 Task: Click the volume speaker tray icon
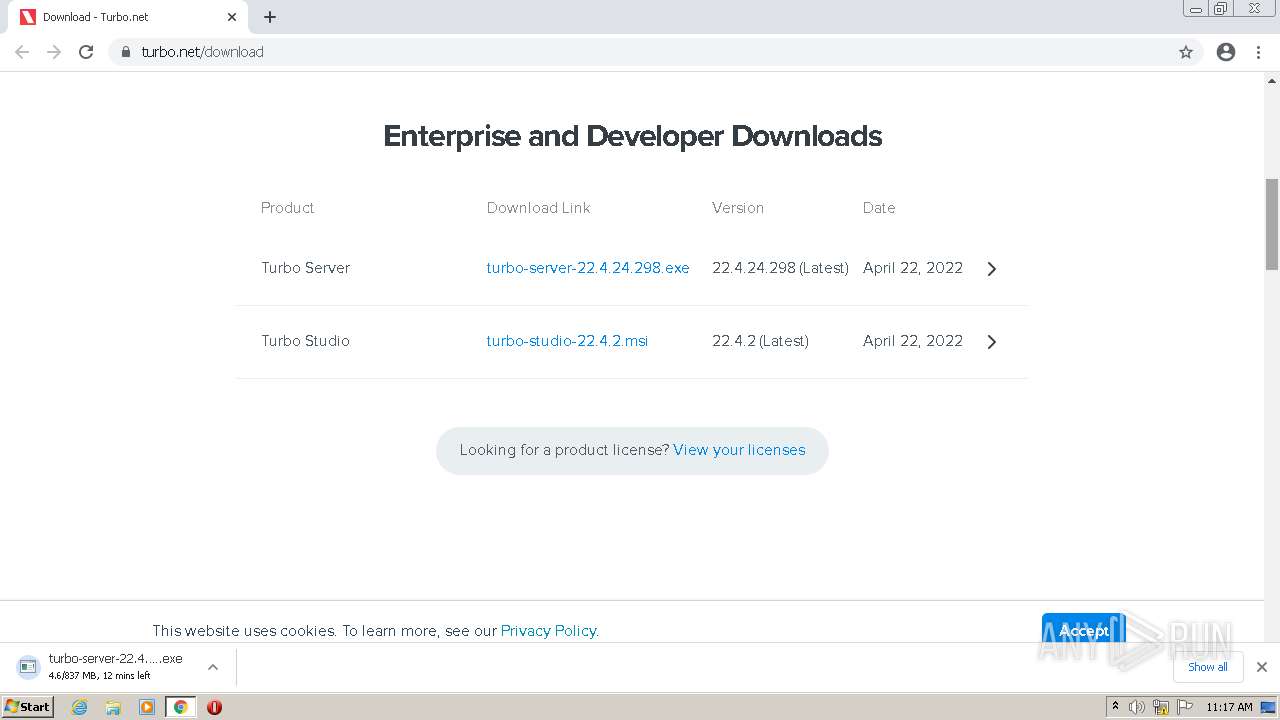(x=1137, y=707)
